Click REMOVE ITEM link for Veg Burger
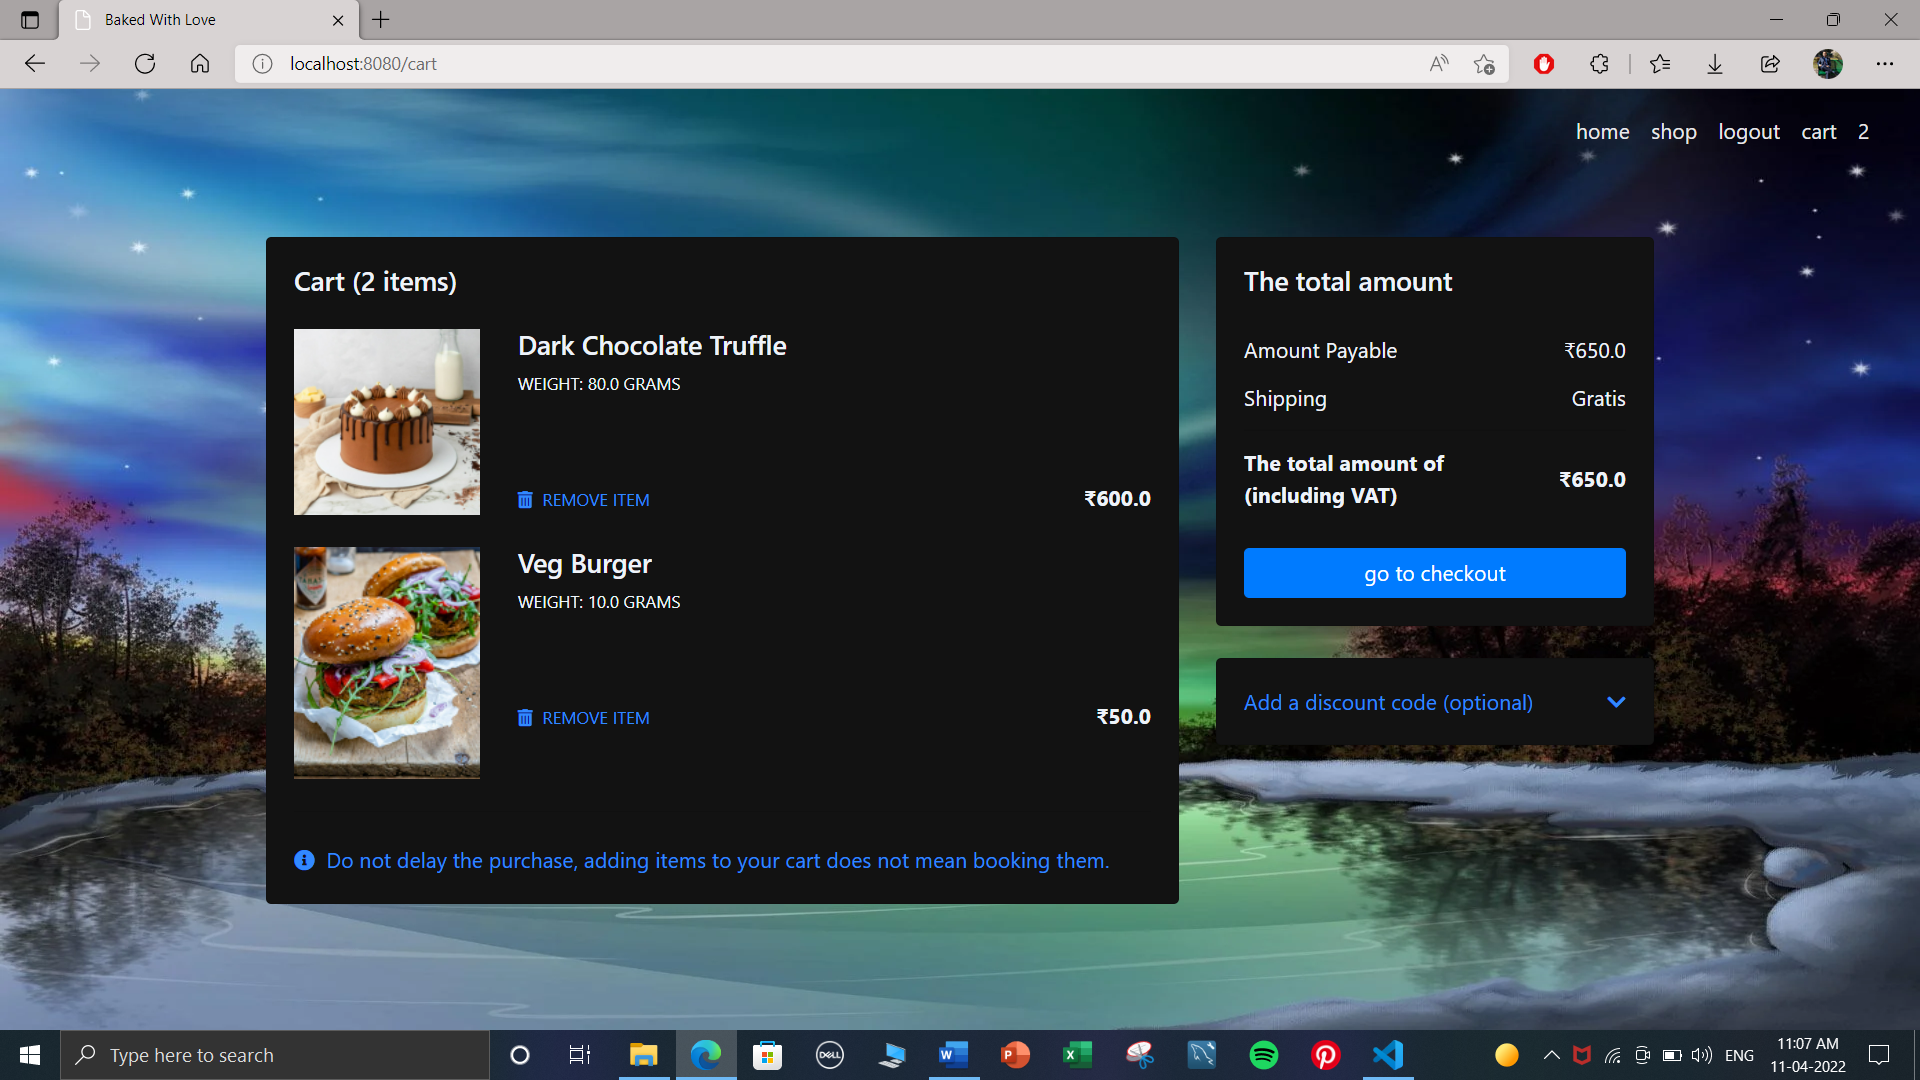The height and width of the screenshot is (1080, 1920). tap(596, 718)
